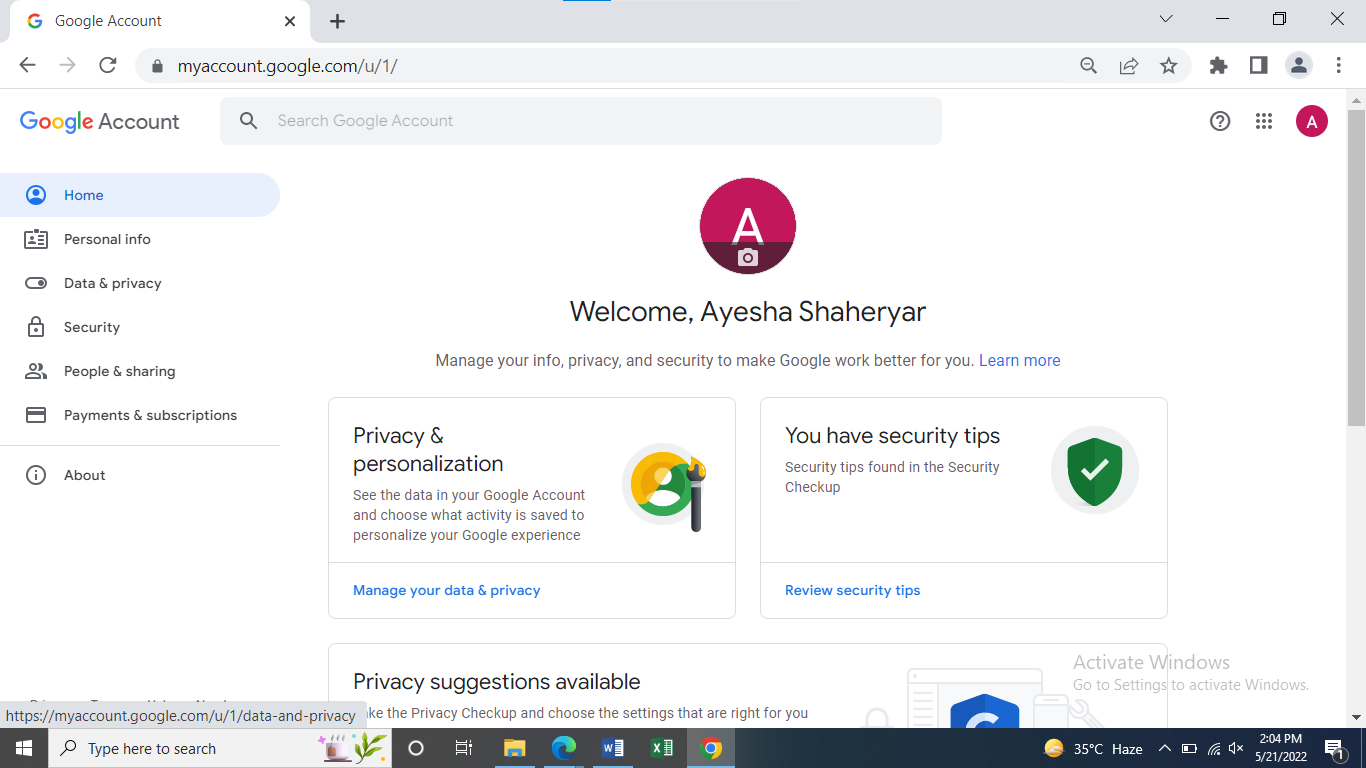The height and width of the screenshot is (768, 1366).
Task: Open About in the sidebar
Action: click(140, 475)
